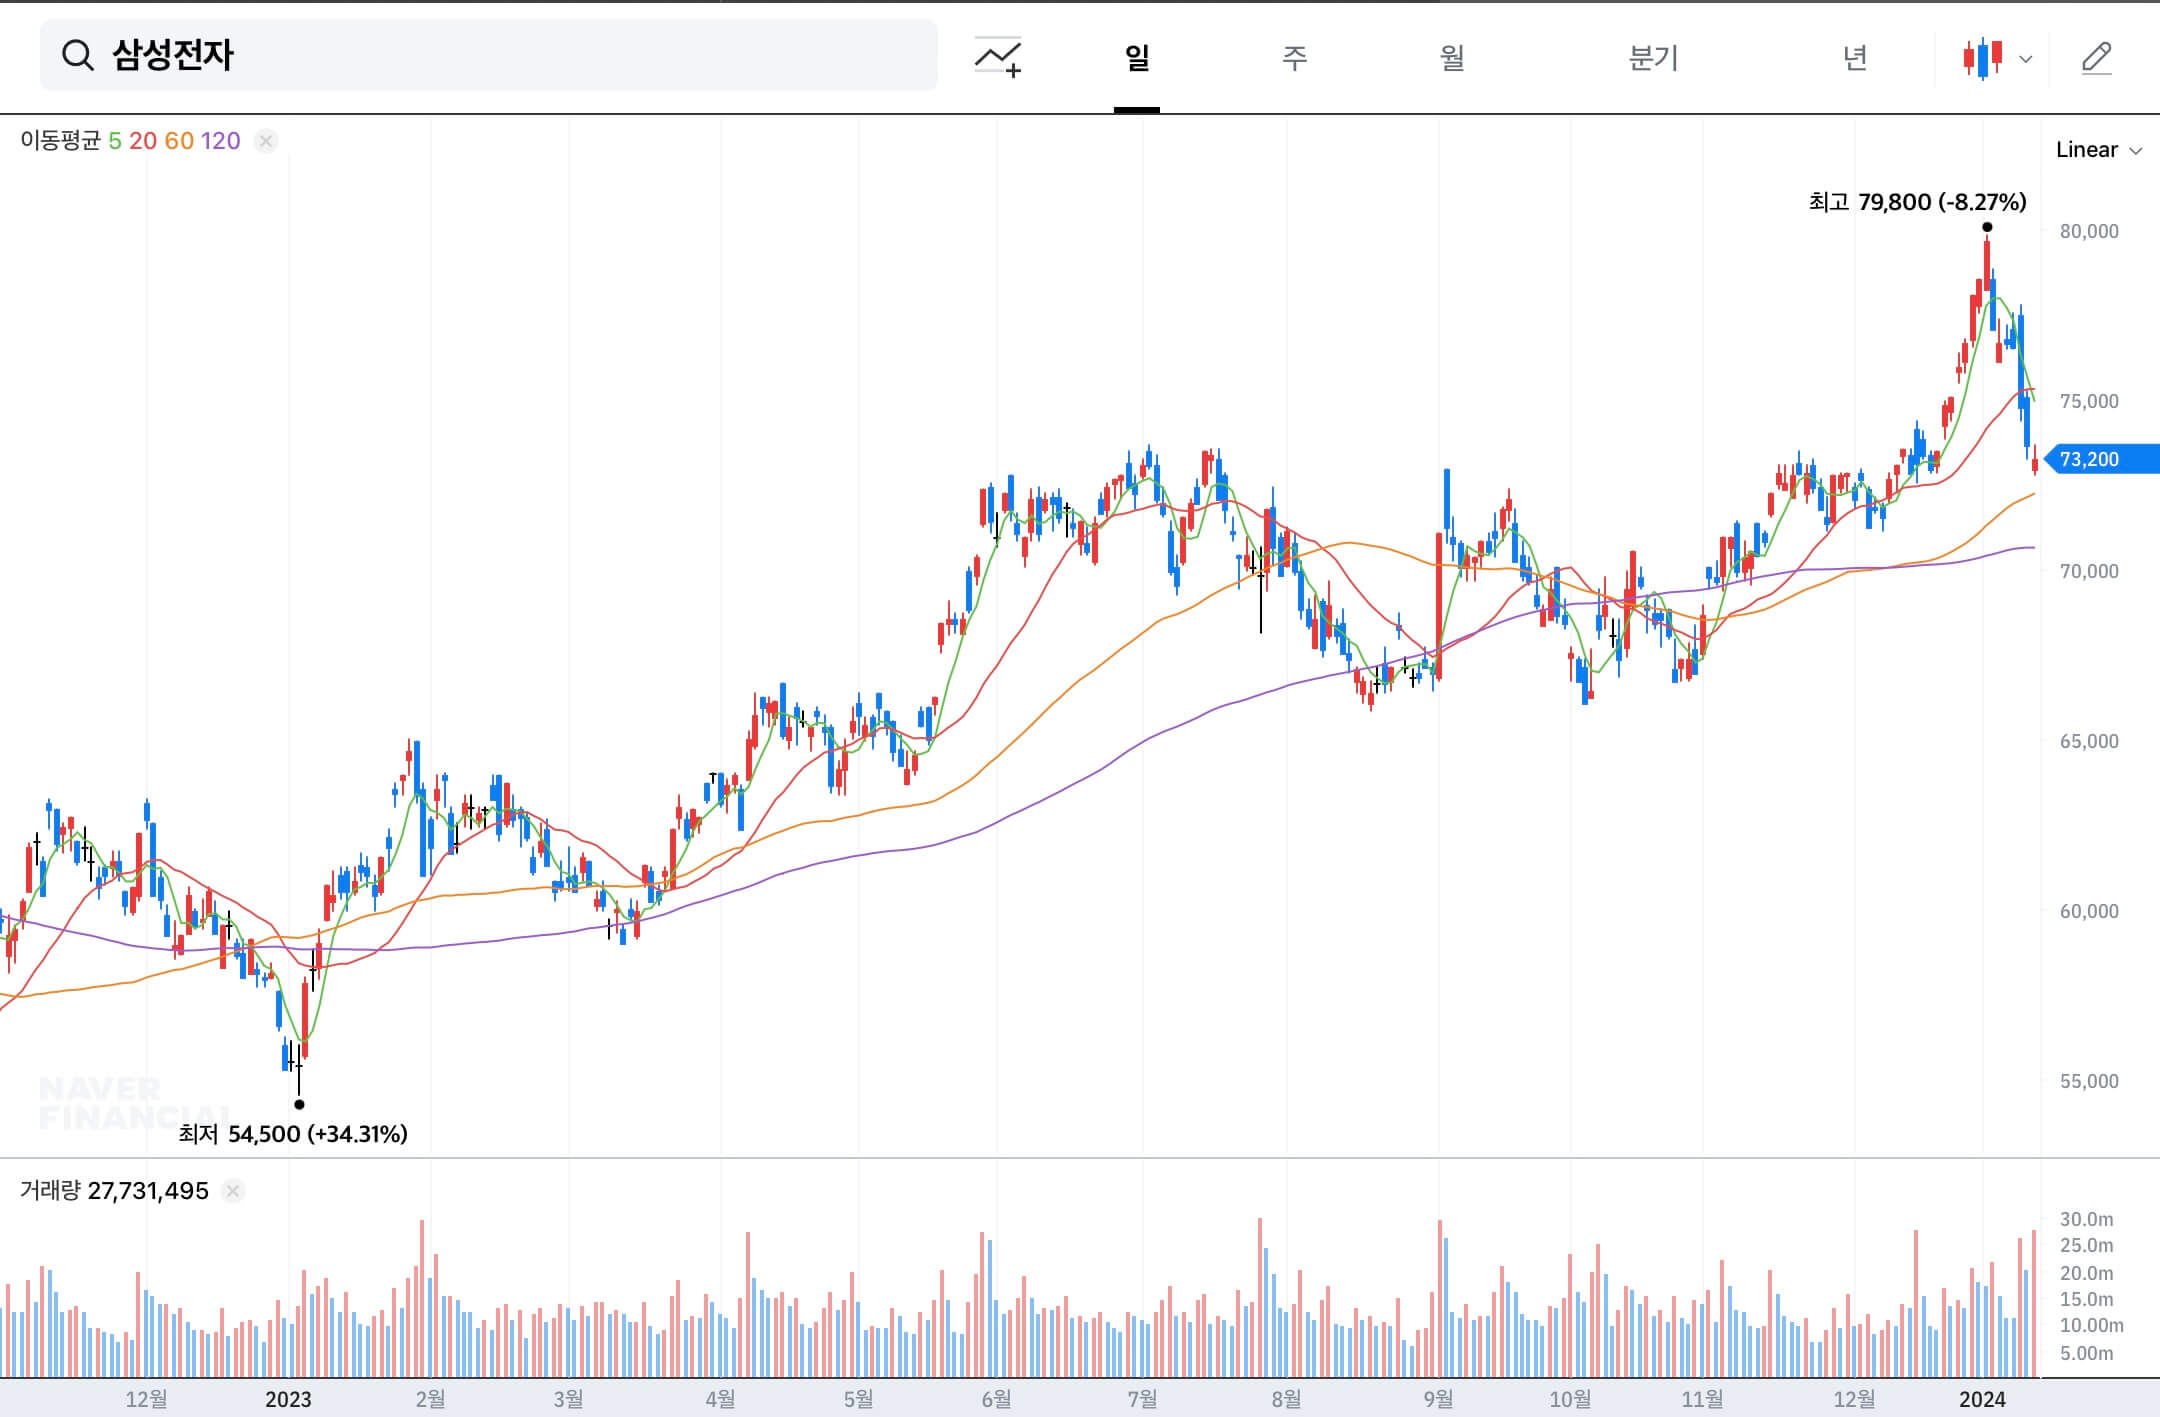Viewport: 2160px width, 1417px height.
Task: Click the candlestick chart type icon
Action: click(x=1982, y=58)
